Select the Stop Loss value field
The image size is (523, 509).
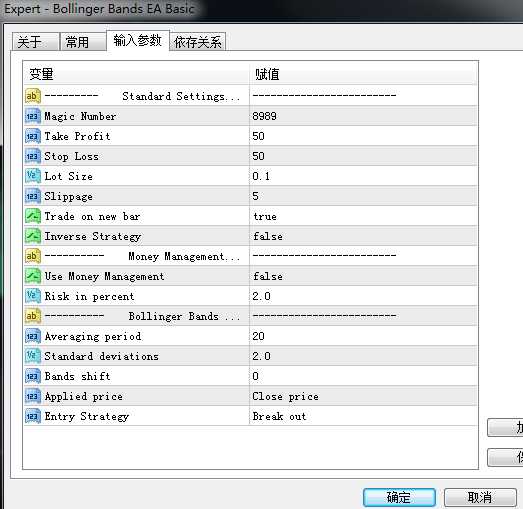[363, 156]
